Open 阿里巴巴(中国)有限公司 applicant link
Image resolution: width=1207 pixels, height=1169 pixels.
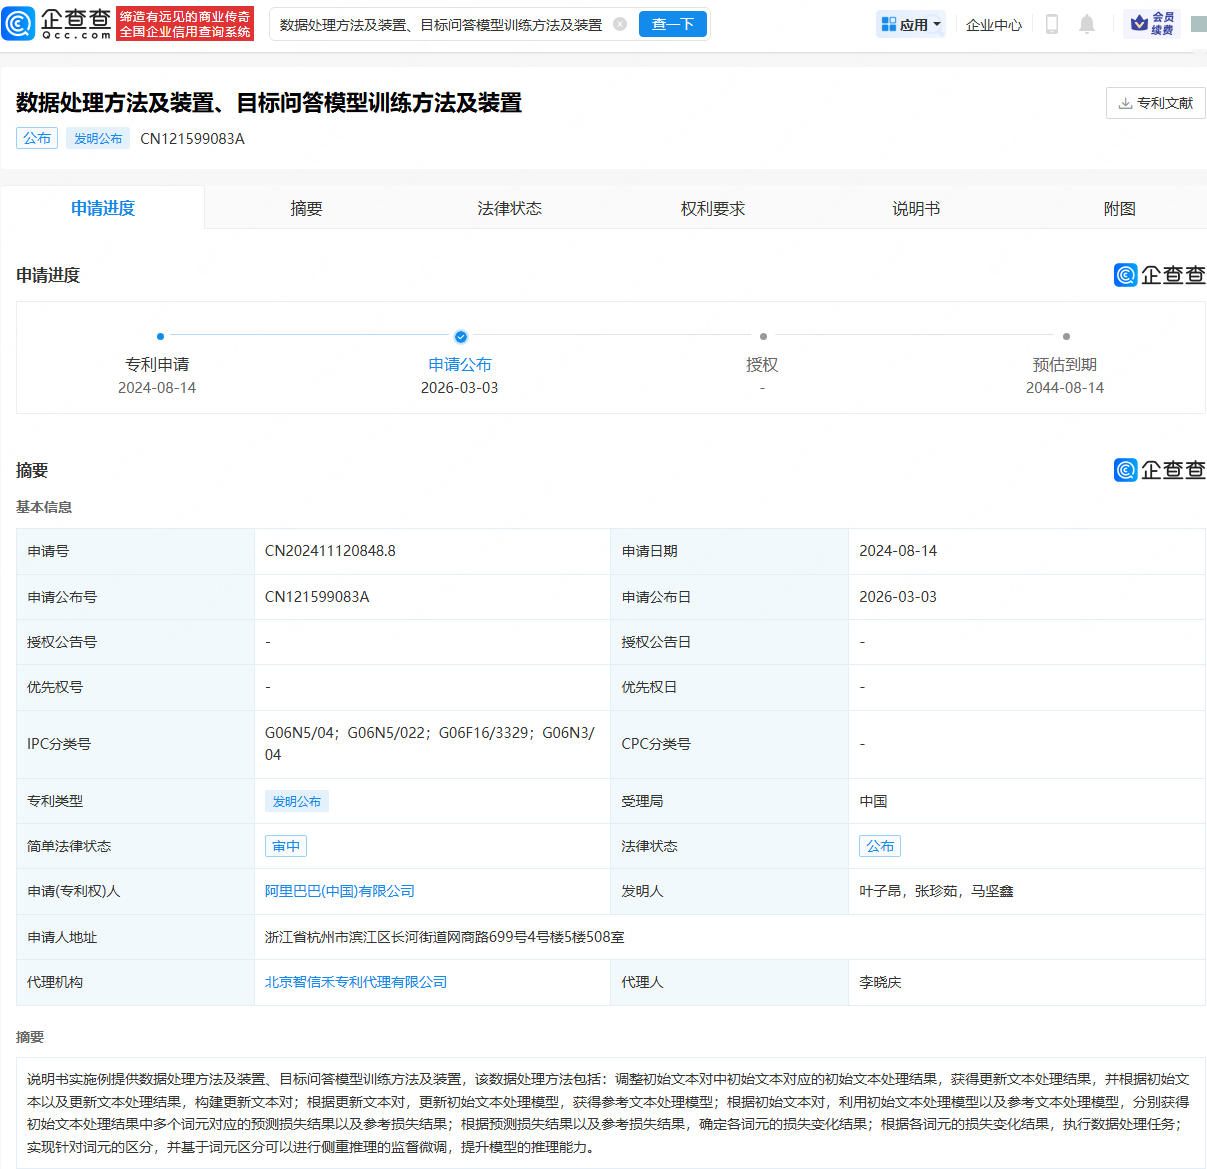click(339, 891)
